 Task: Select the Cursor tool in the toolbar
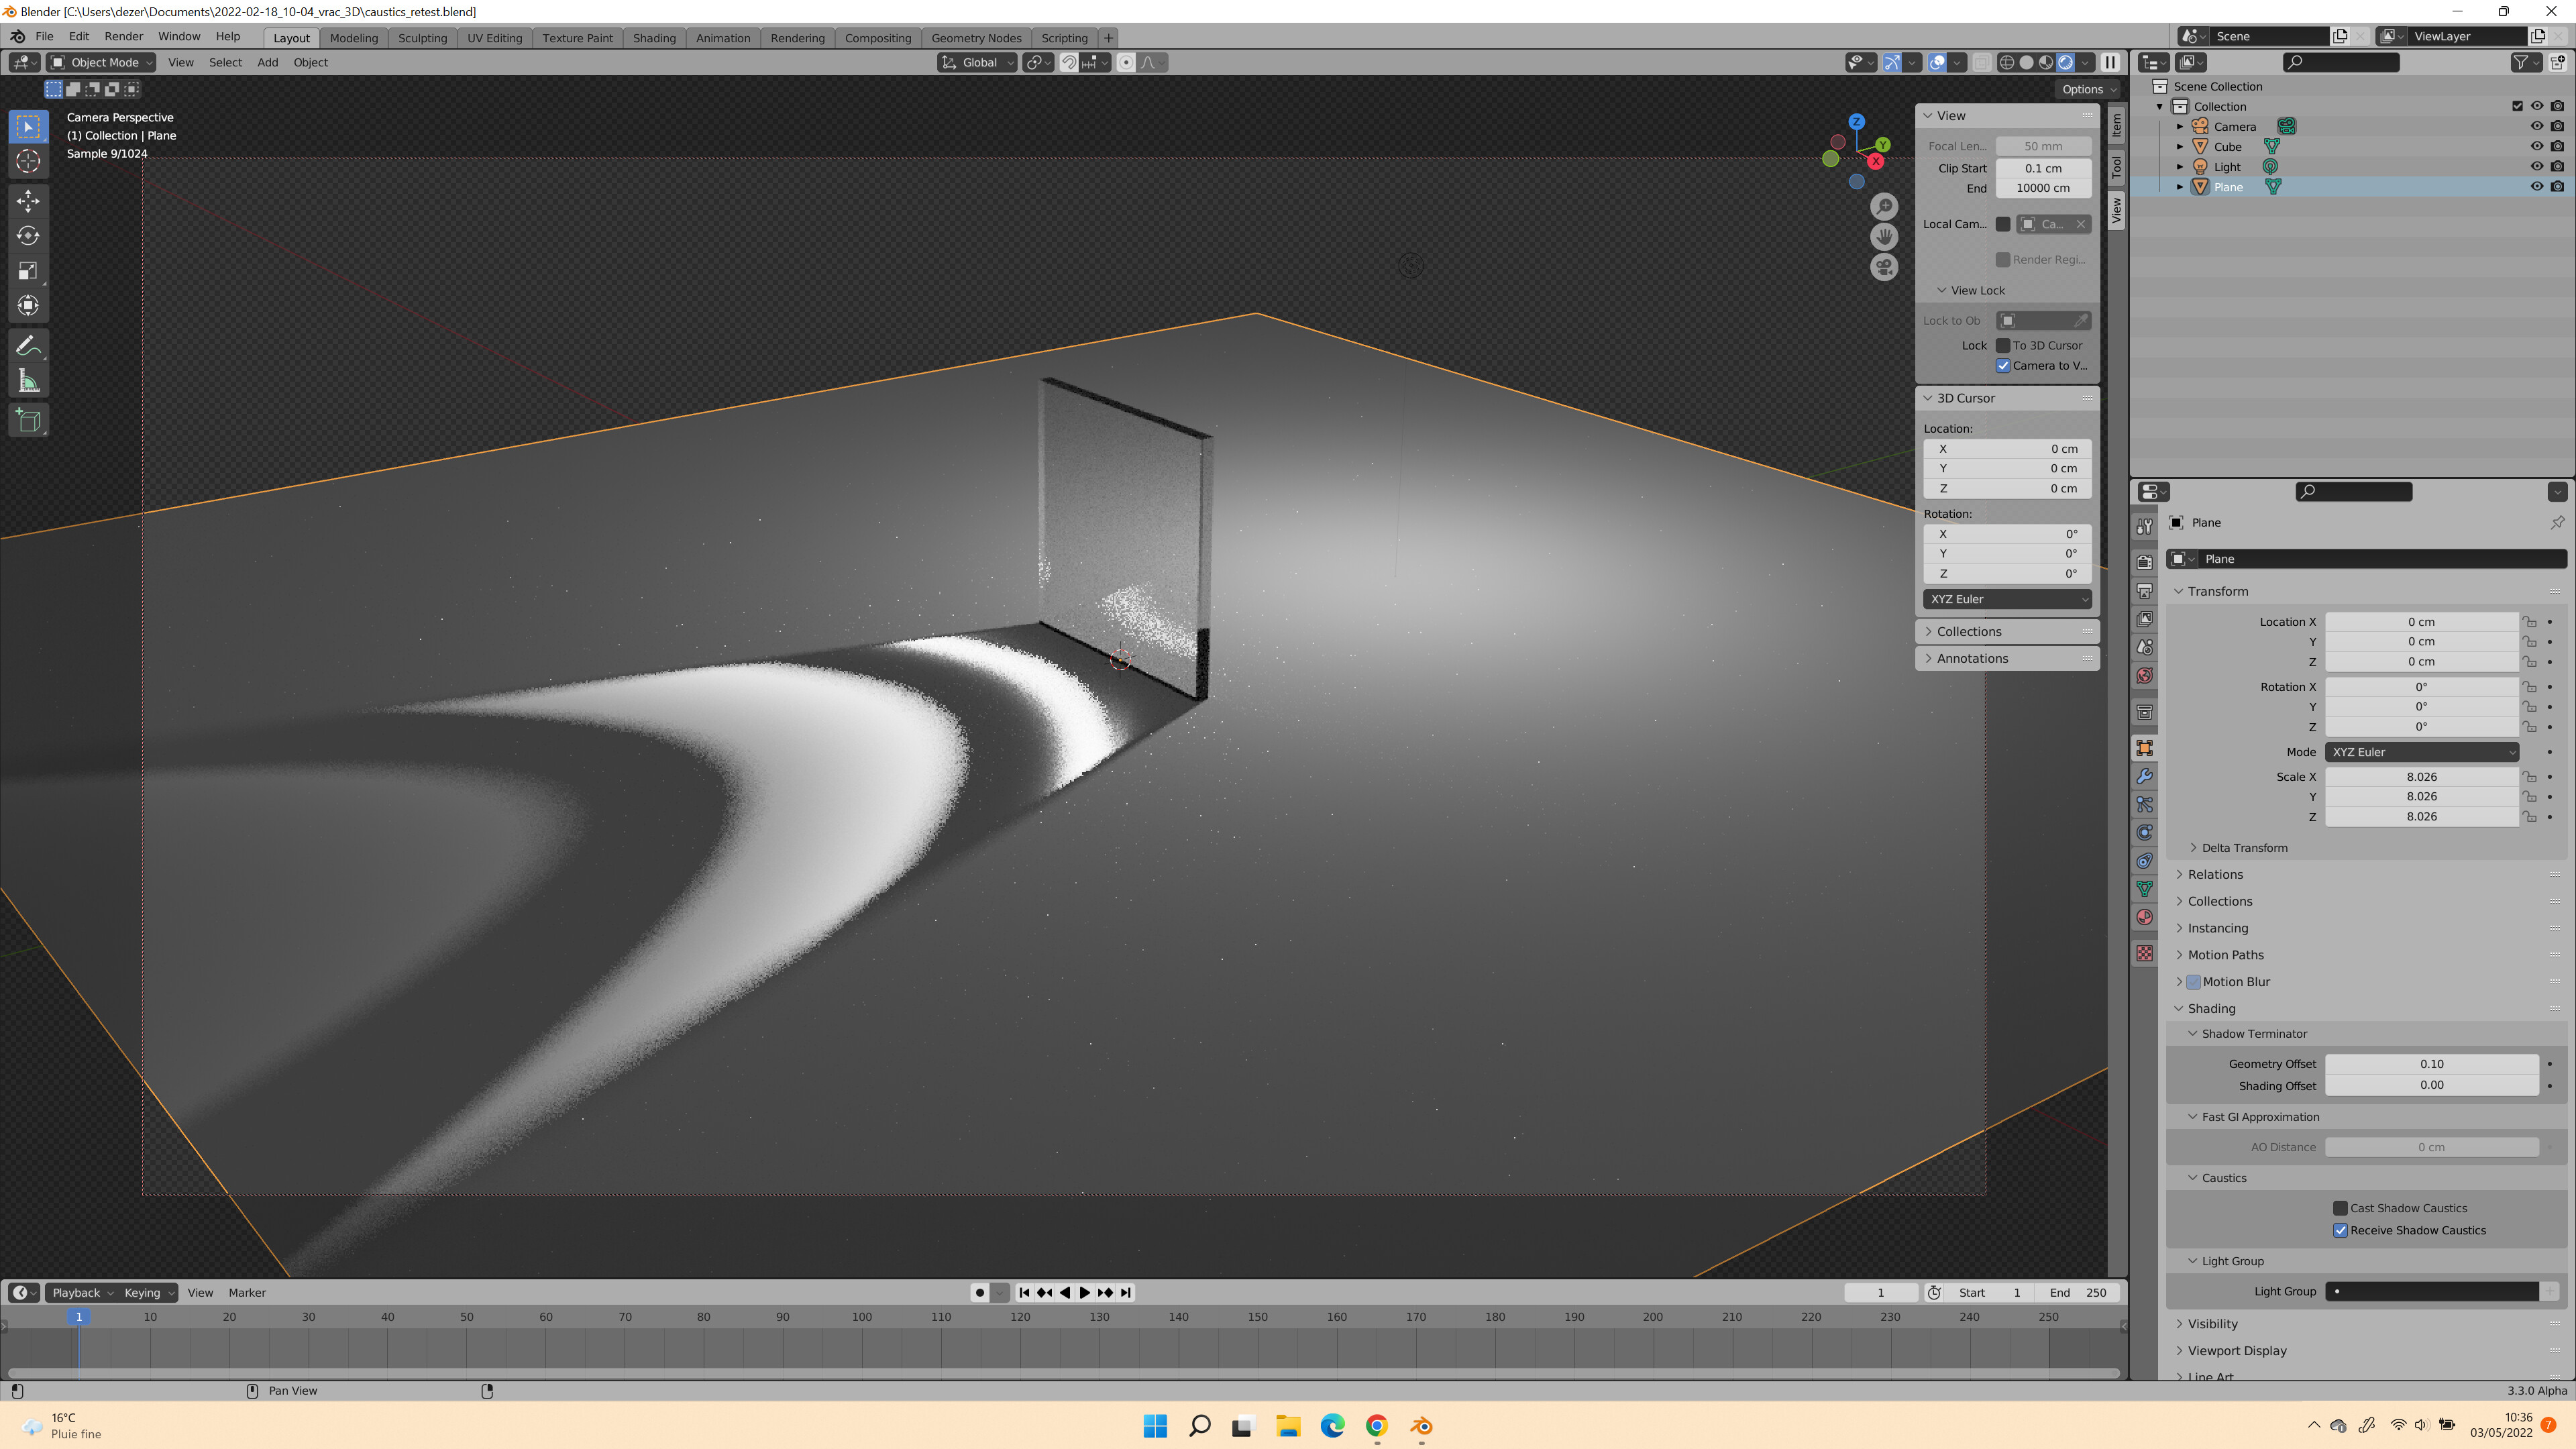28,161
